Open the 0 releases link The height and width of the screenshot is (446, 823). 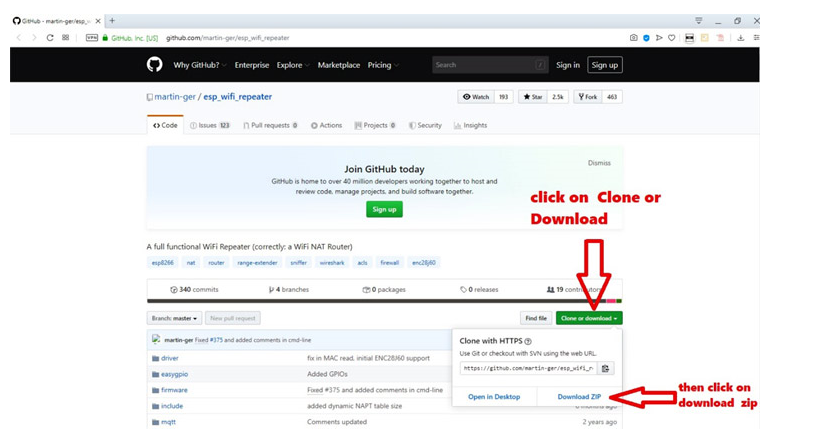(479, 290)
